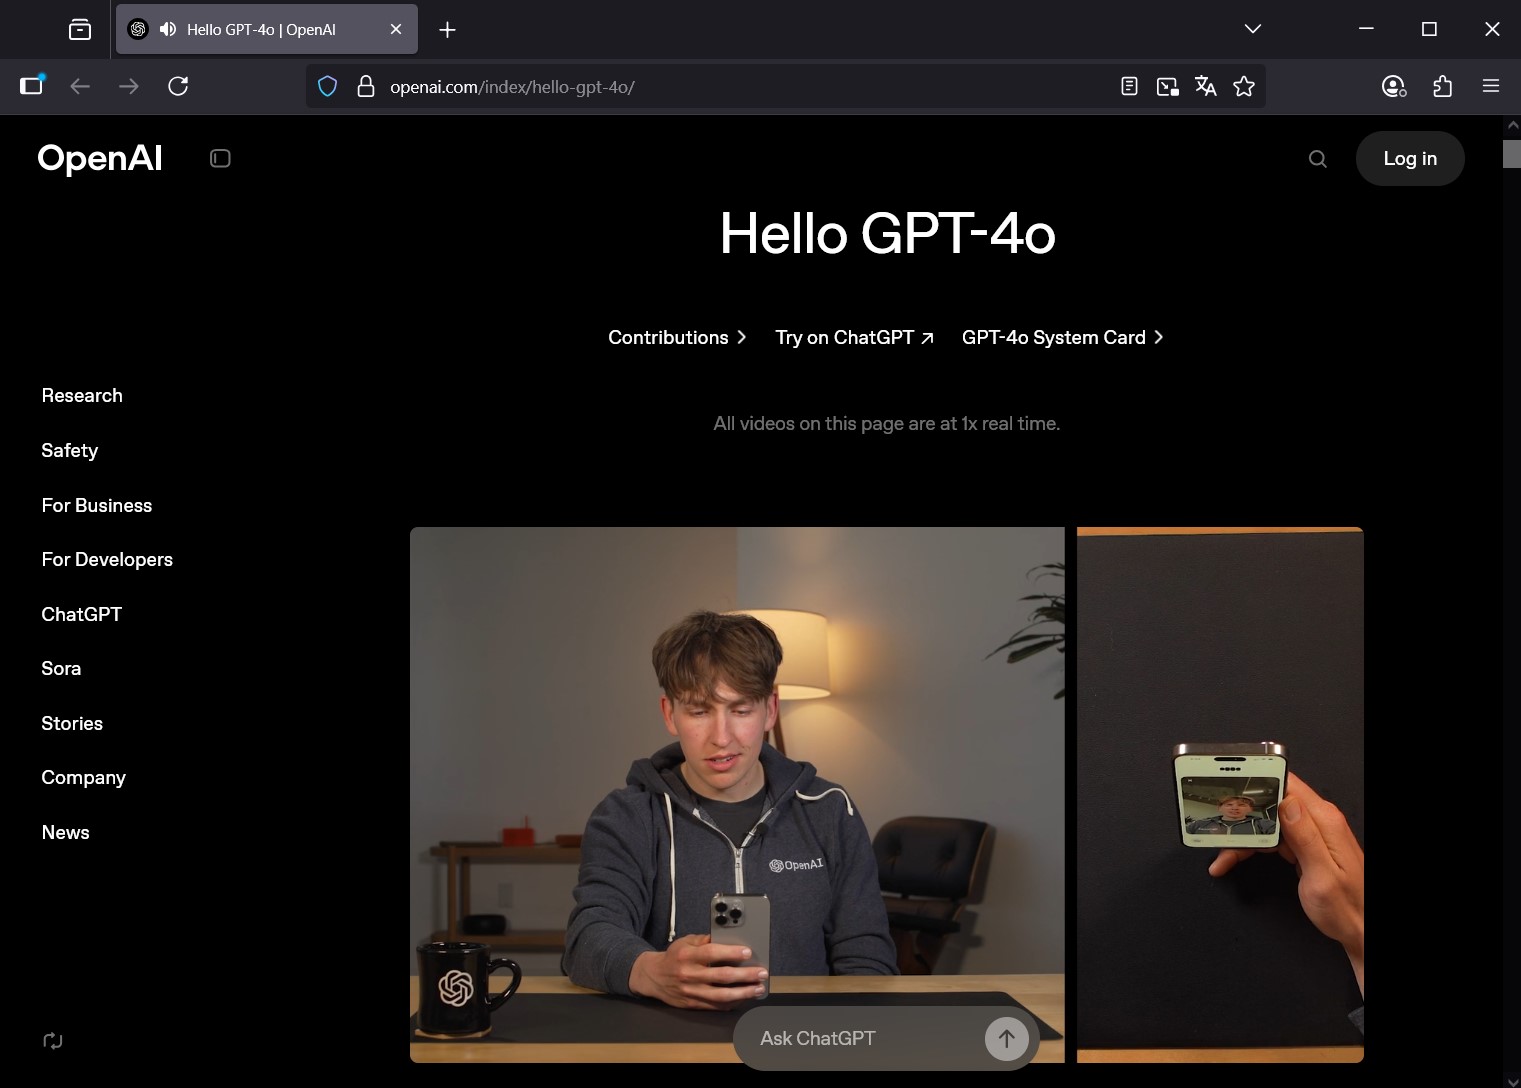Click the 'All videos on this page' note
Image resolution: width=1521 pixels, height=1088 pixels.
point(887,423)
